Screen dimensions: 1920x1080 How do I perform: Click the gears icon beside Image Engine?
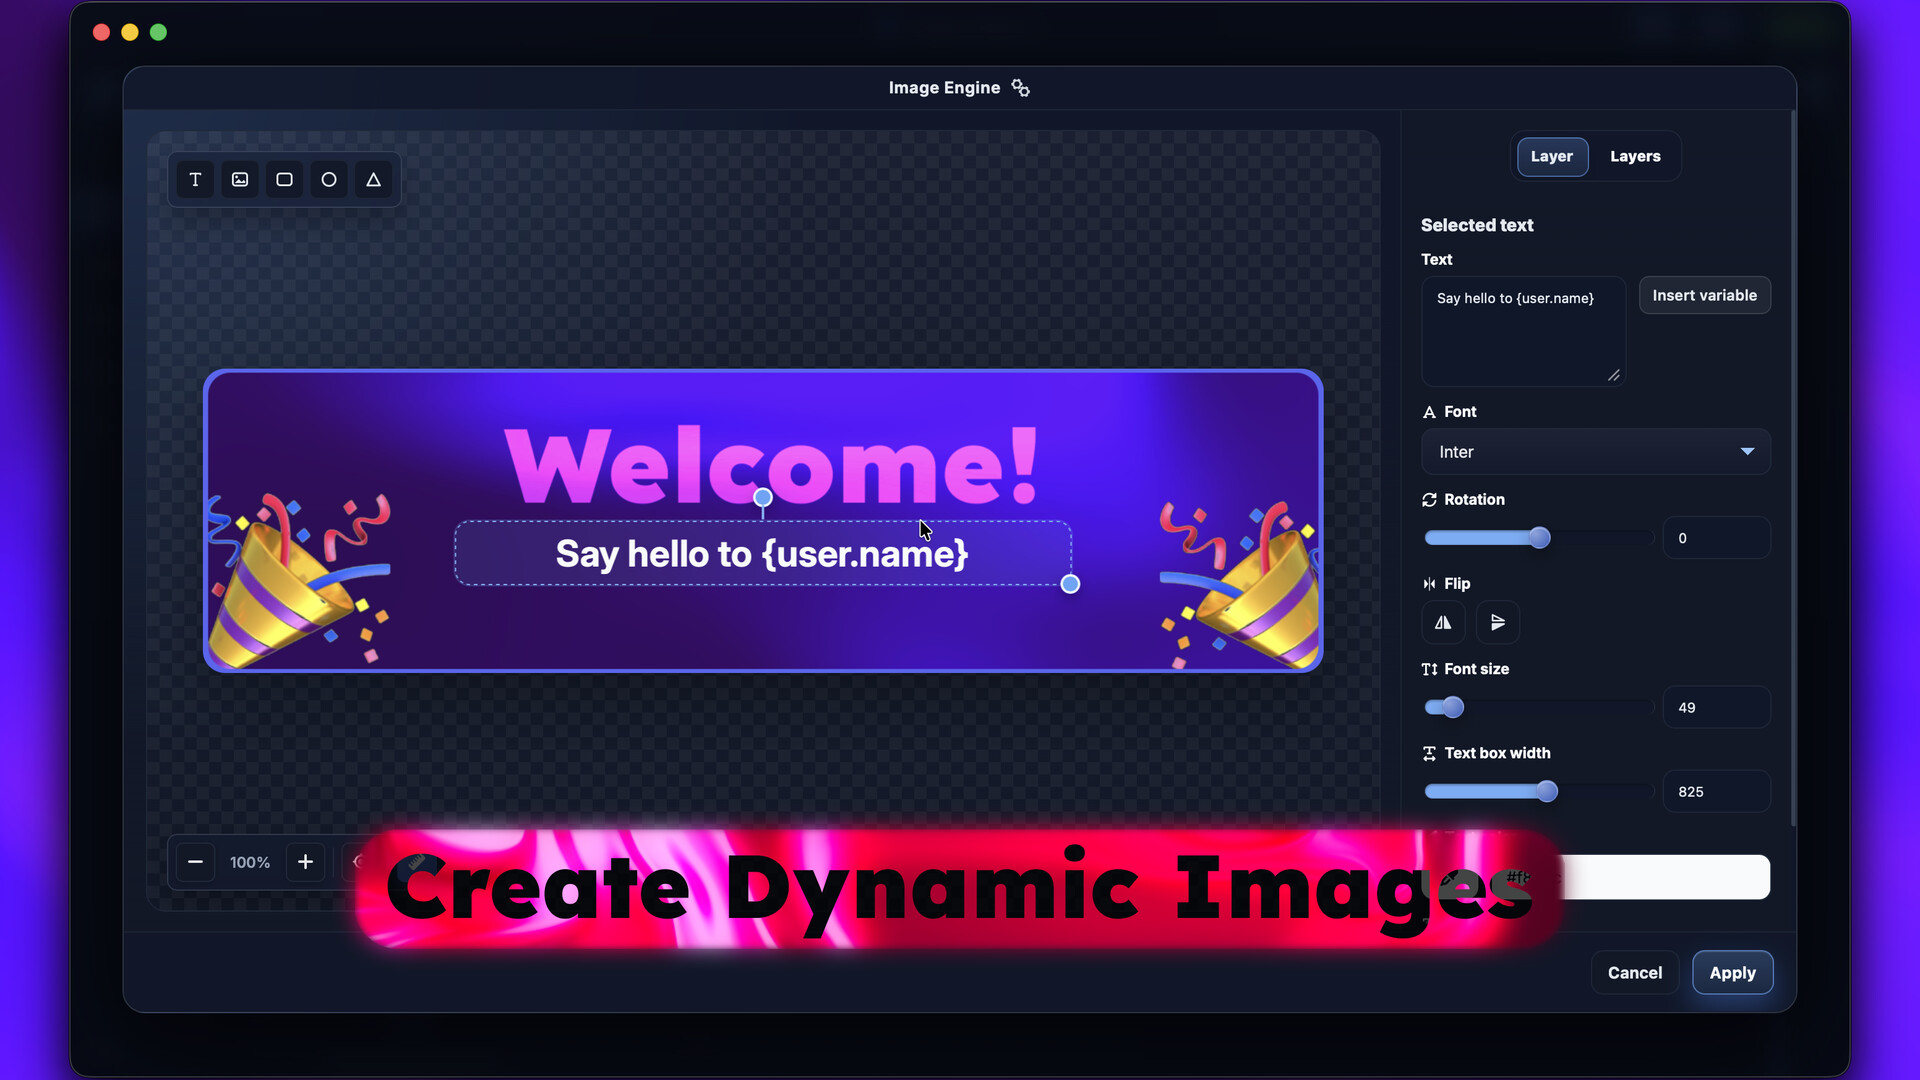[x=1020, y=88]
